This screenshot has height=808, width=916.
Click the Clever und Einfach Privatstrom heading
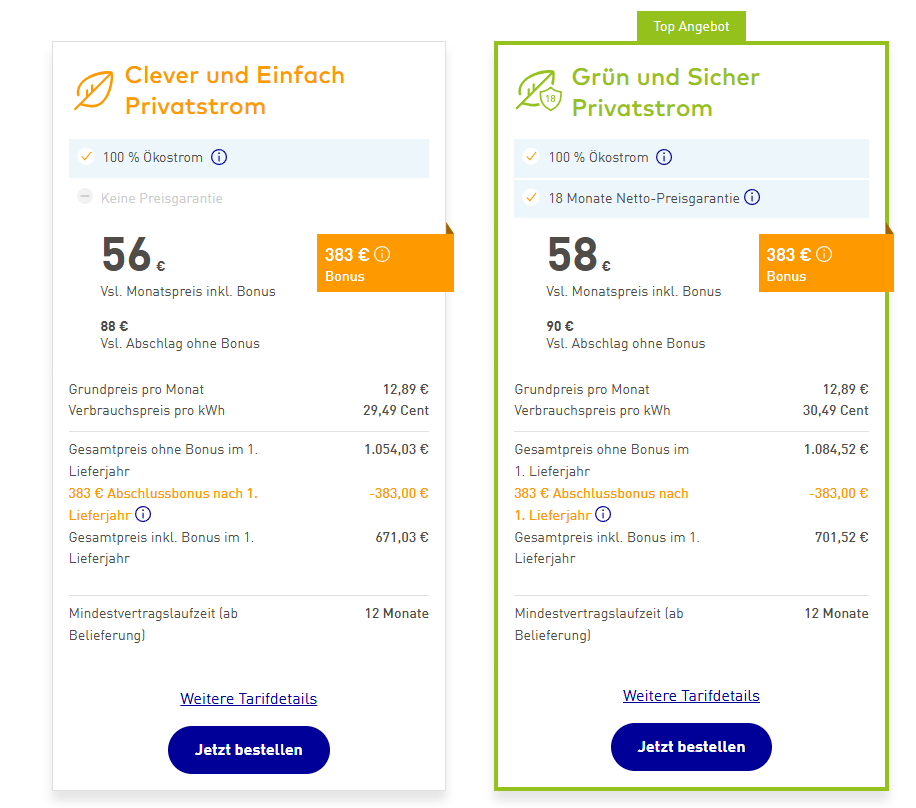coord(234,90)
